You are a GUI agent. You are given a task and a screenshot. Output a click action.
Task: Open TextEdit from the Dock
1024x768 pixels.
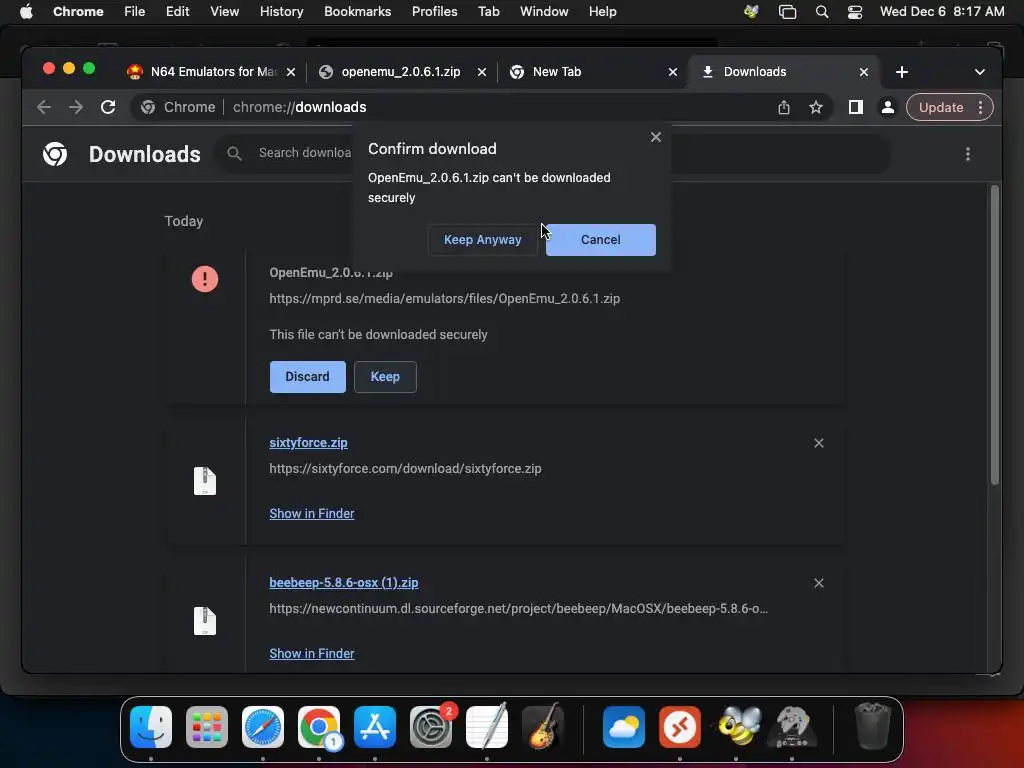487,727
